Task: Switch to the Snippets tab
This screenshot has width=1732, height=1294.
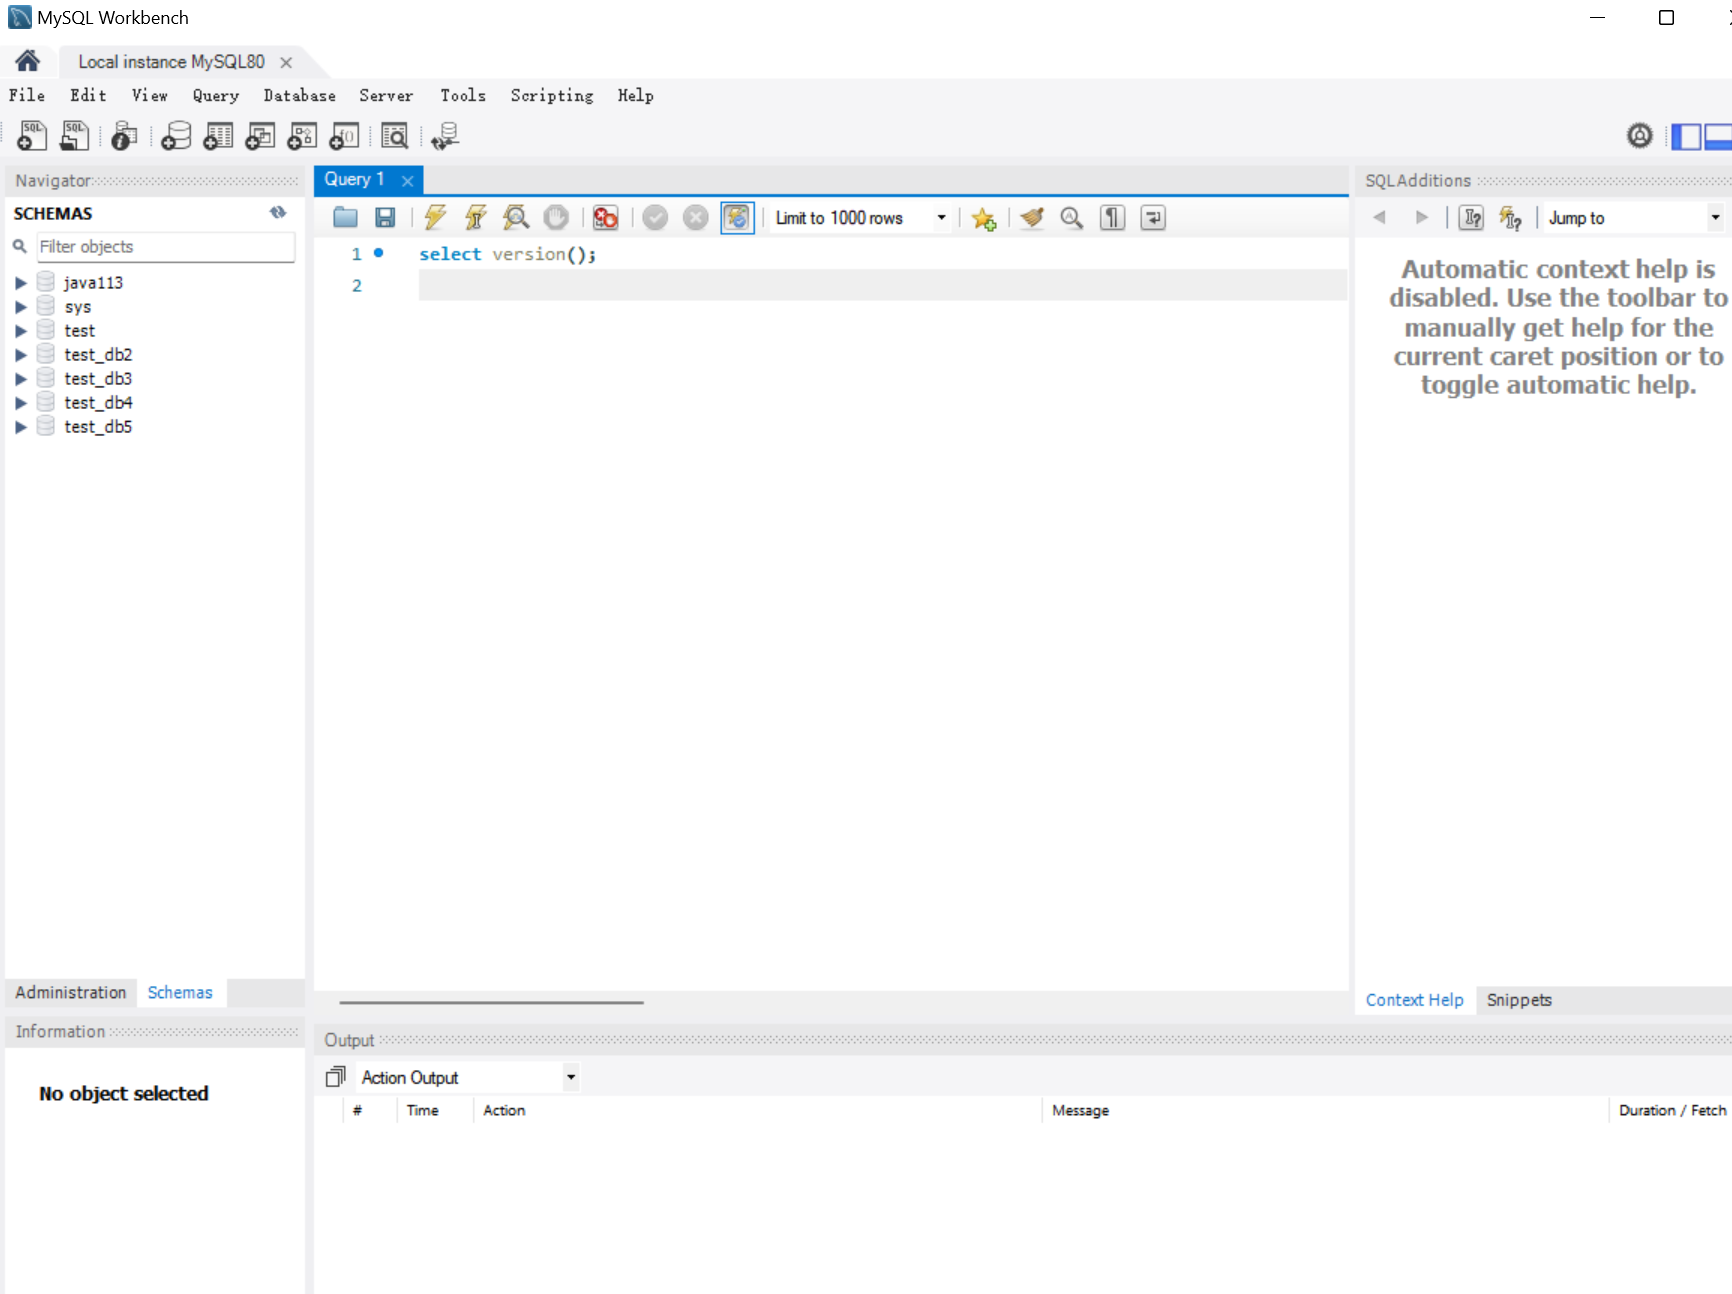Action: 1519,1000
